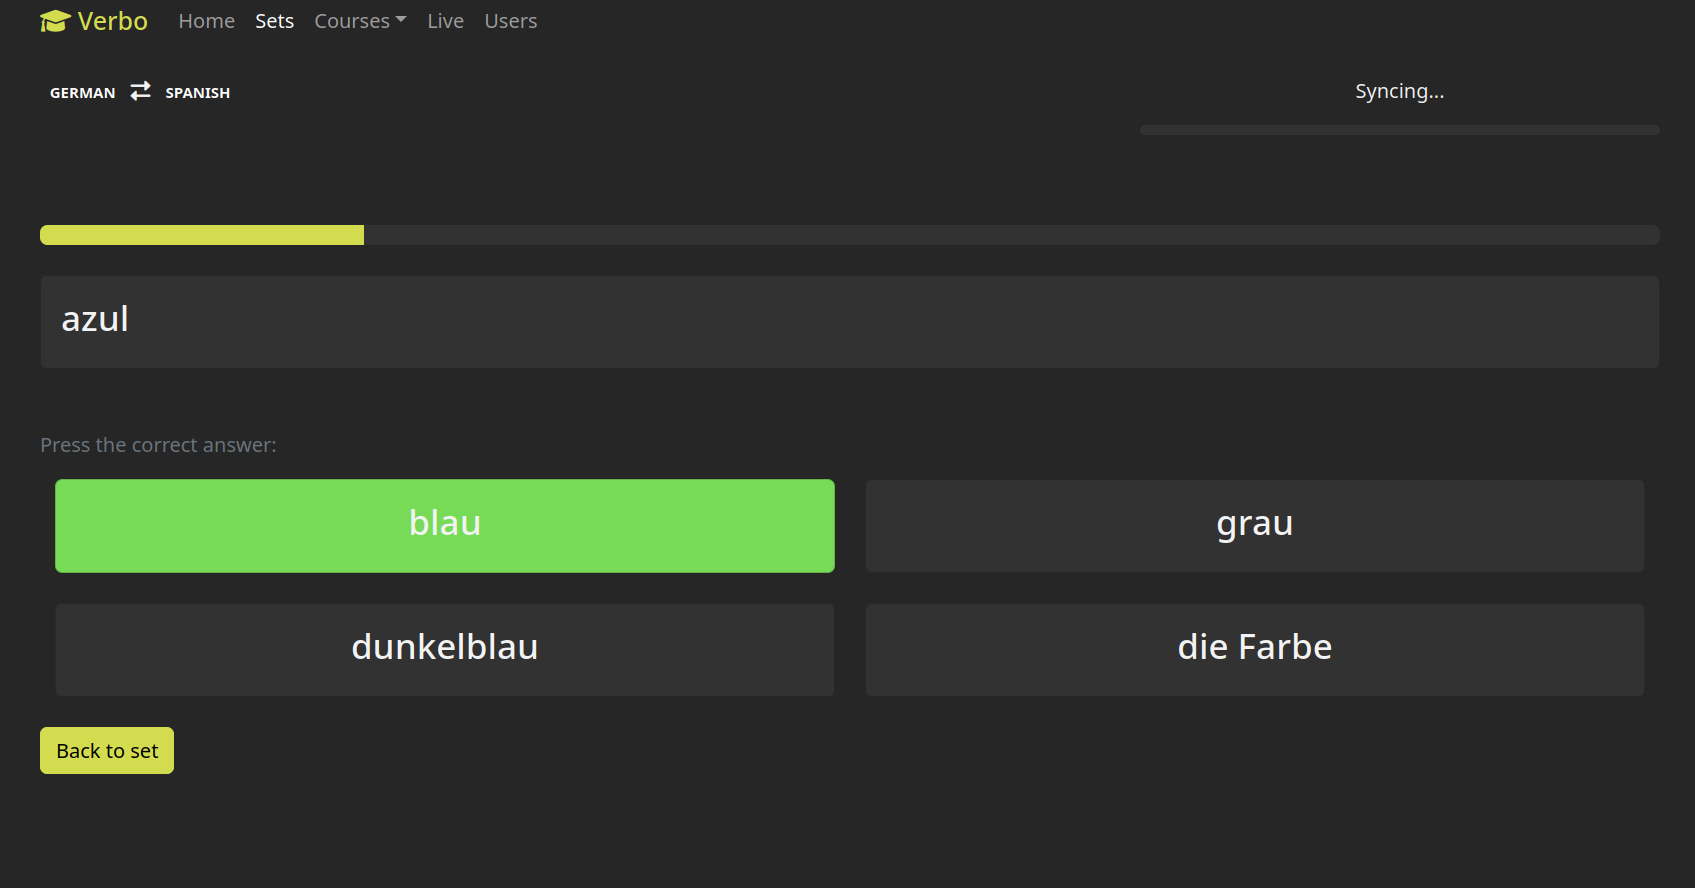Open the Users page
1695x888 pixels.
click(510, 20)
